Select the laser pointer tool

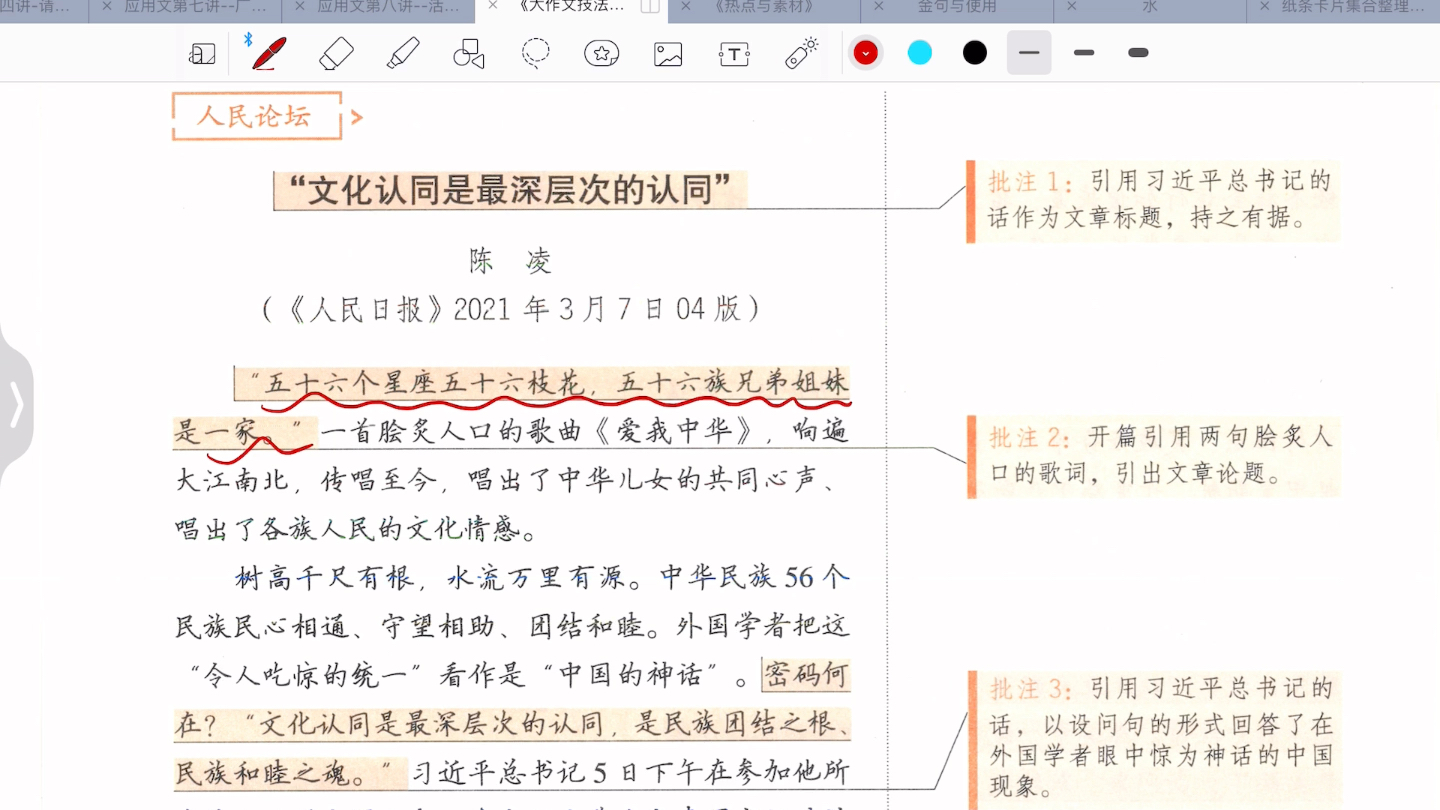pyautogui.click(x=802, y=53)
